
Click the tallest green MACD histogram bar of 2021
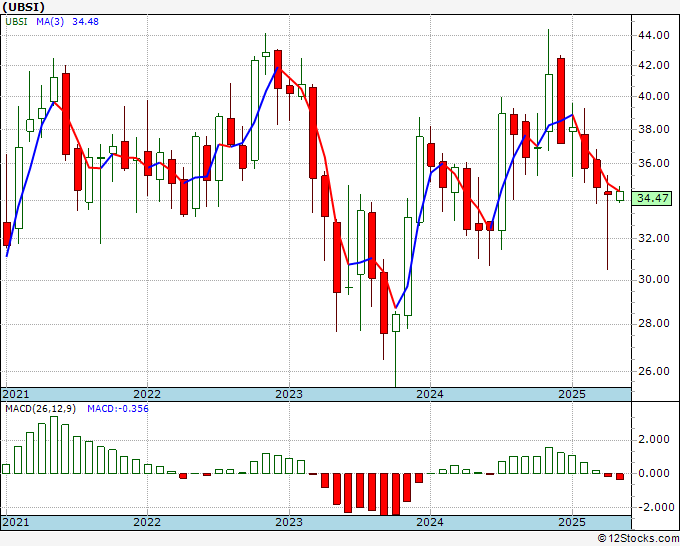54,445
